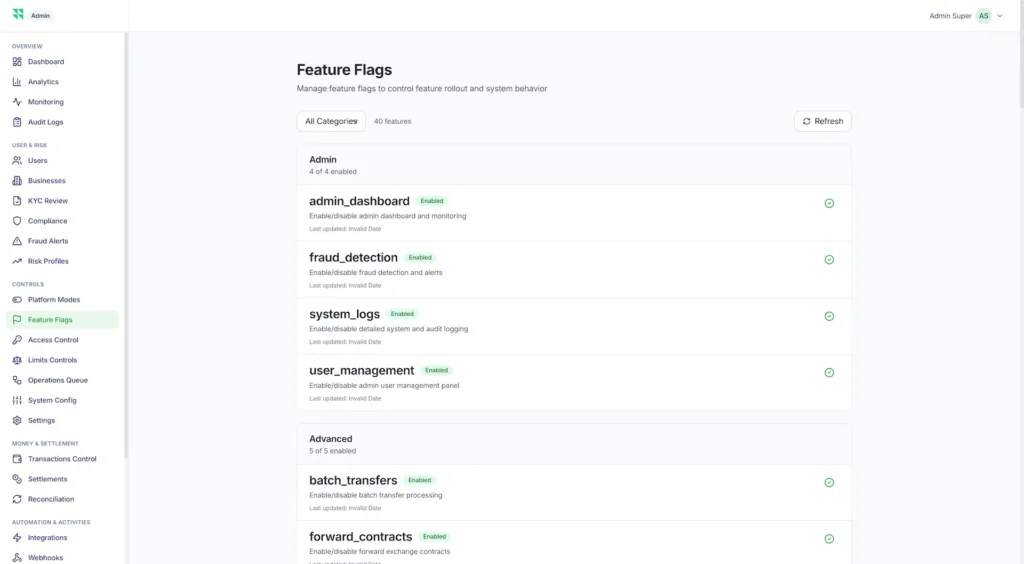Click the Settlements coins icon
This screenshot has height=564, width=1024.
pos(17,479)
